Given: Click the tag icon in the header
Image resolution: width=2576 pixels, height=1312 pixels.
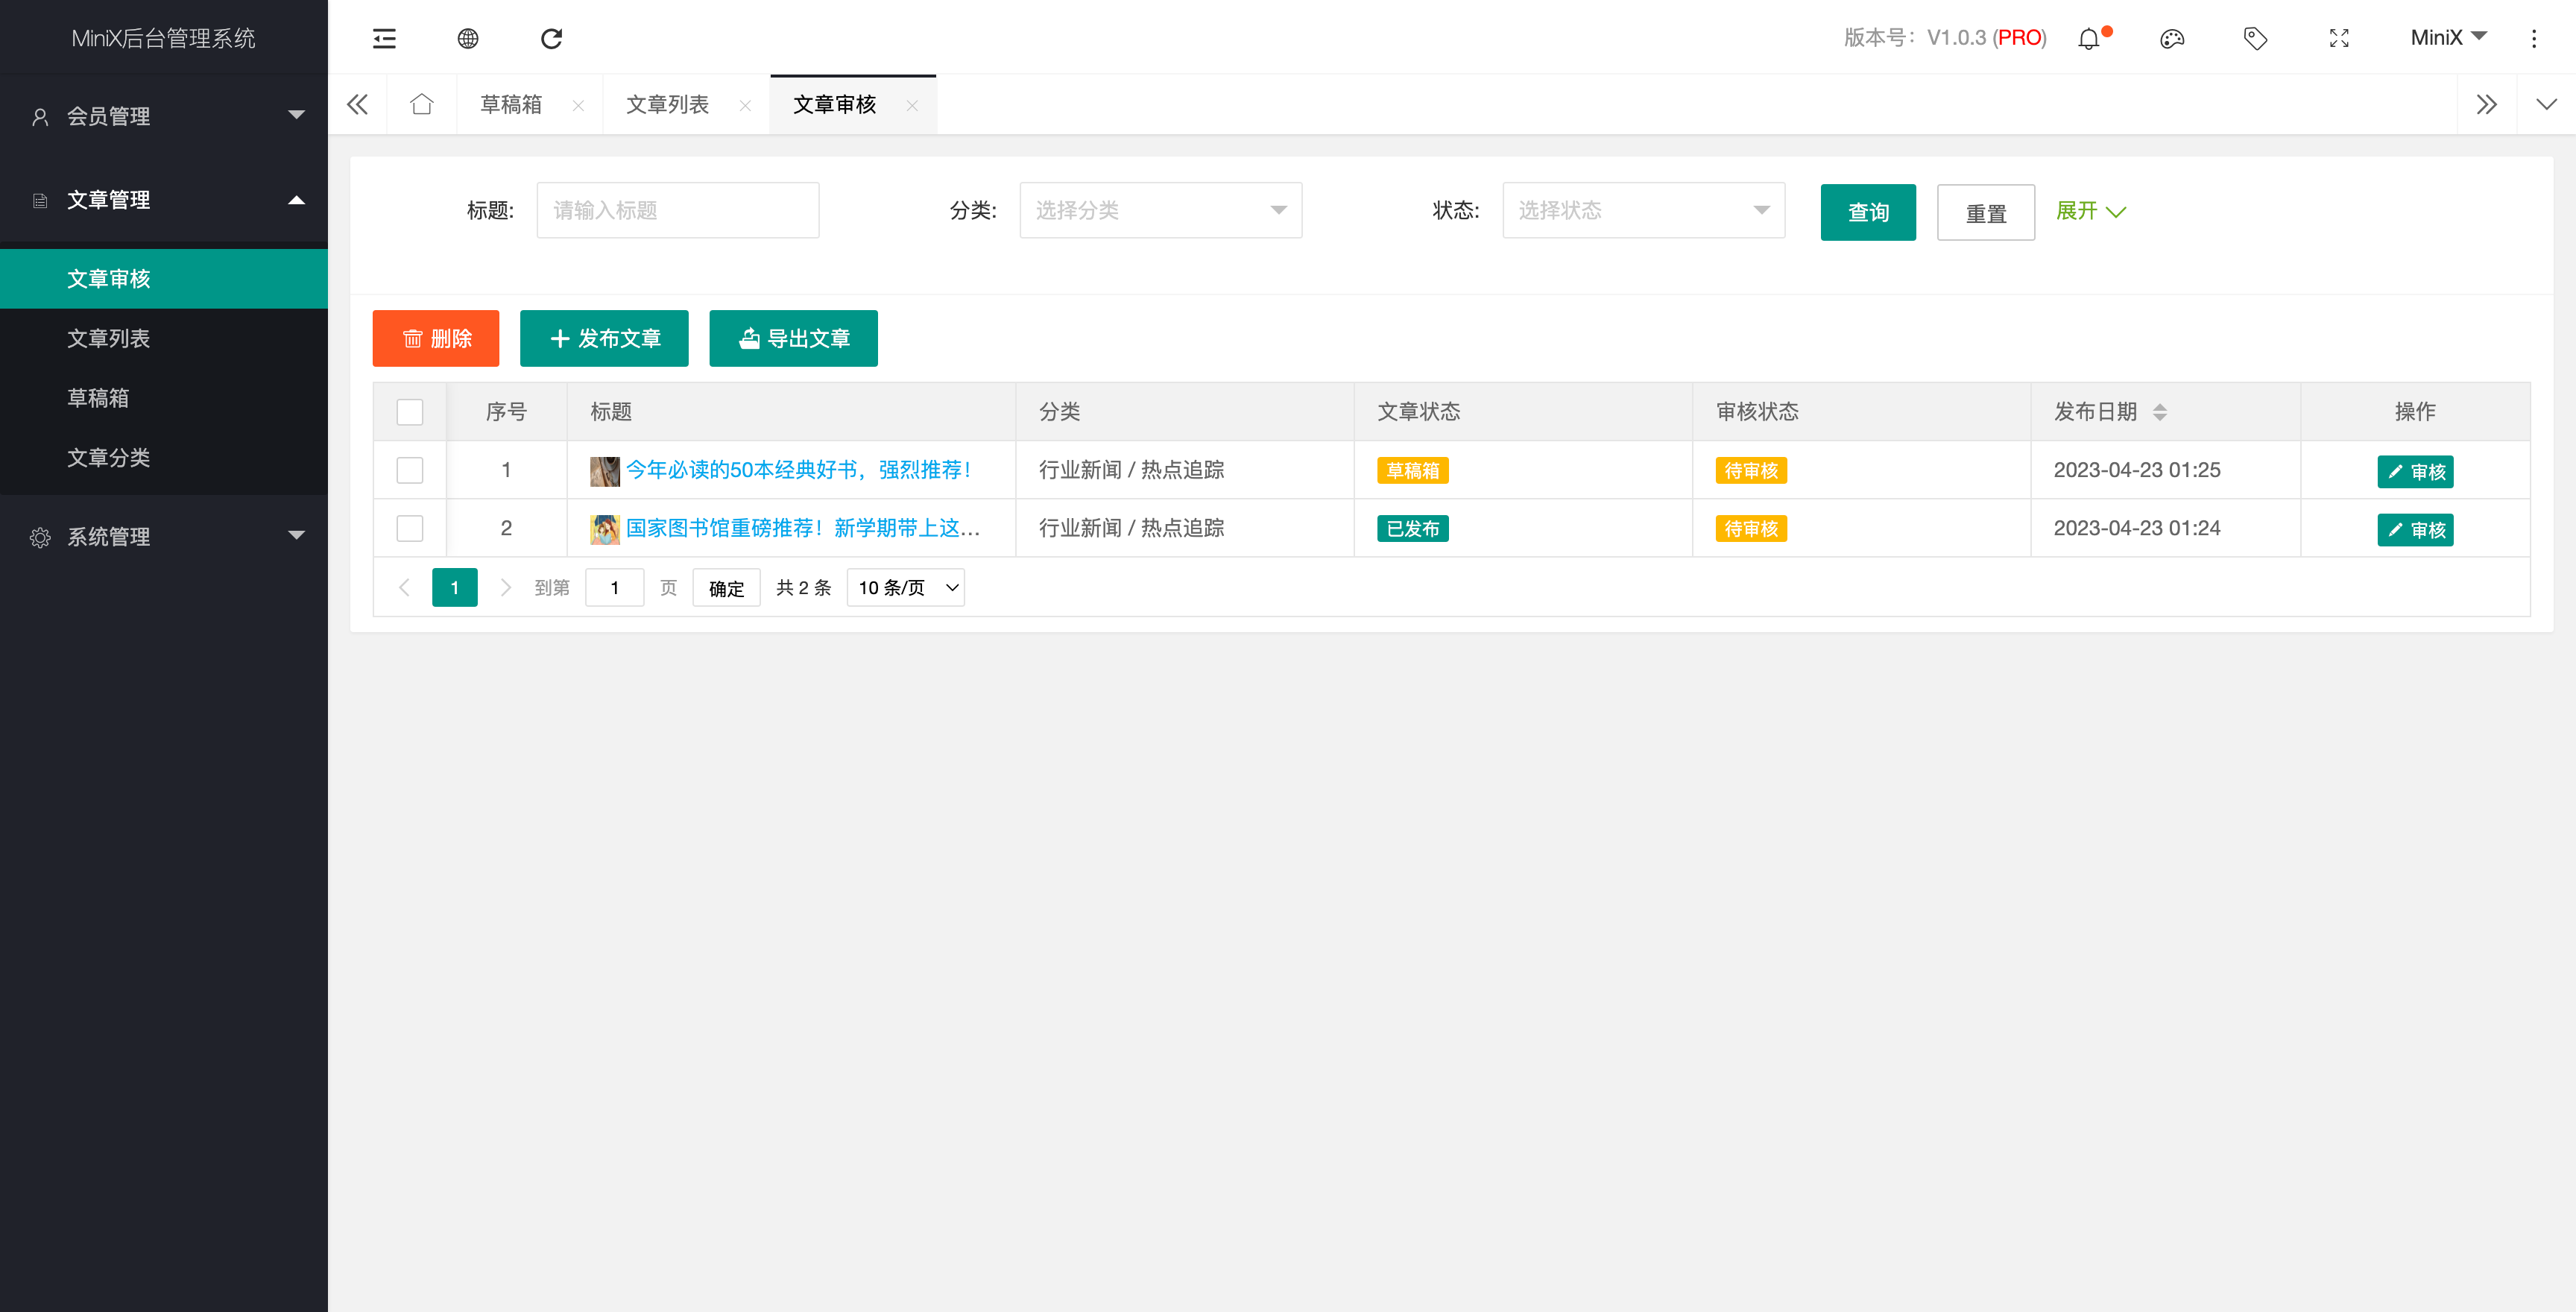Looking at the screenshot, I should click(2255, 39).
